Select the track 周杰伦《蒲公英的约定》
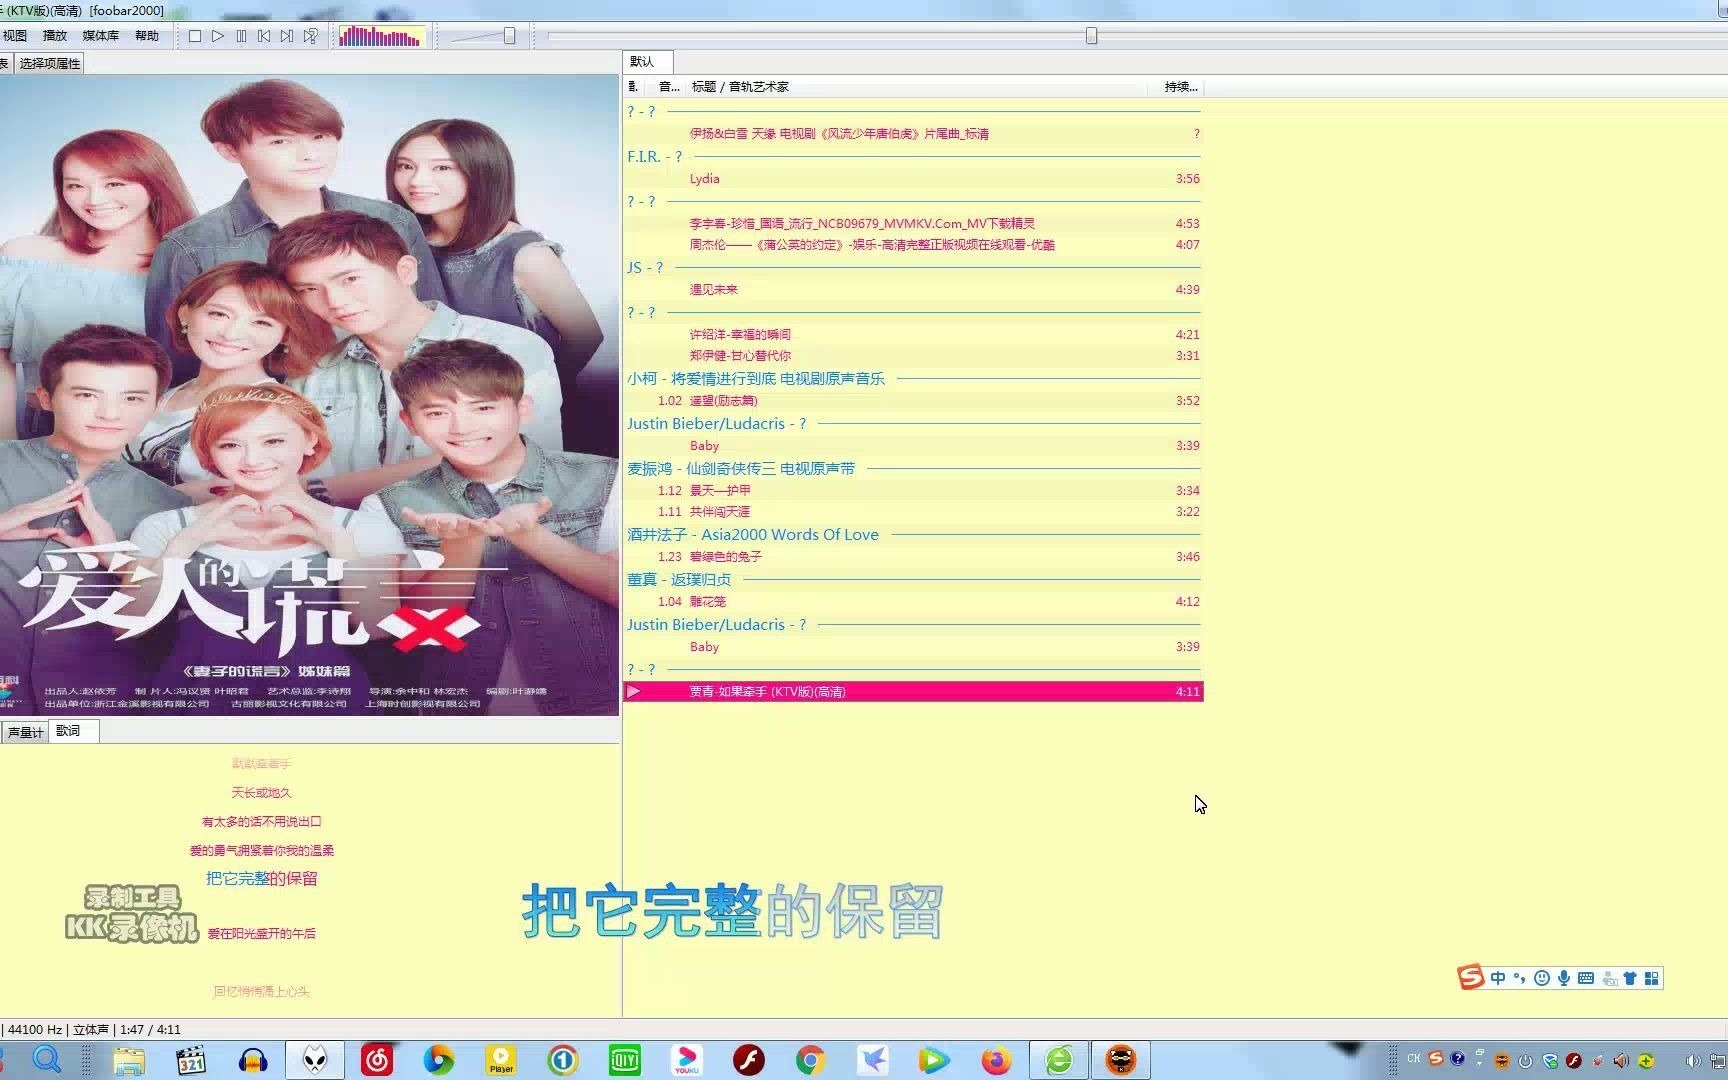Viewport: 1728px width, 1080px height. pyautogui.click(x=913, y=245)
